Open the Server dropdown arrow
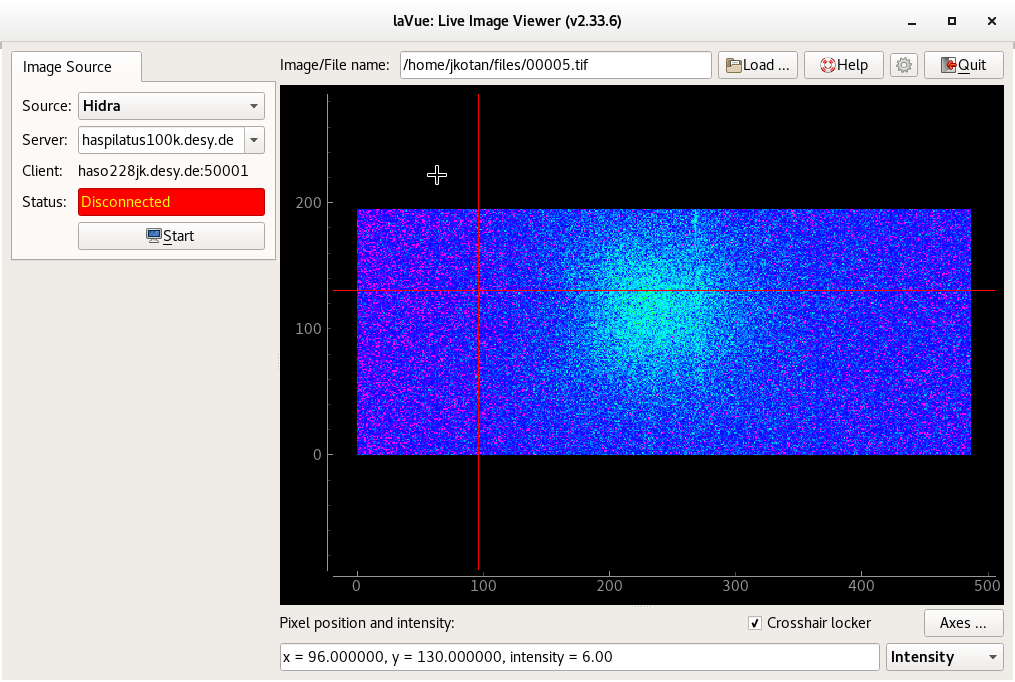The height and width of the screenshot is (682, 1015). 254,140
